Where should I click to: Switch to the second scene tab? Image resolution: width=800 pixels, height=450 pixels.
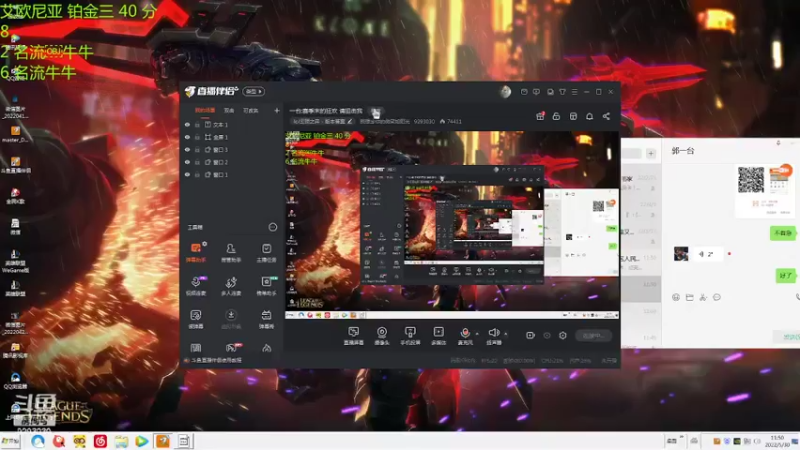tap(229, 110)
